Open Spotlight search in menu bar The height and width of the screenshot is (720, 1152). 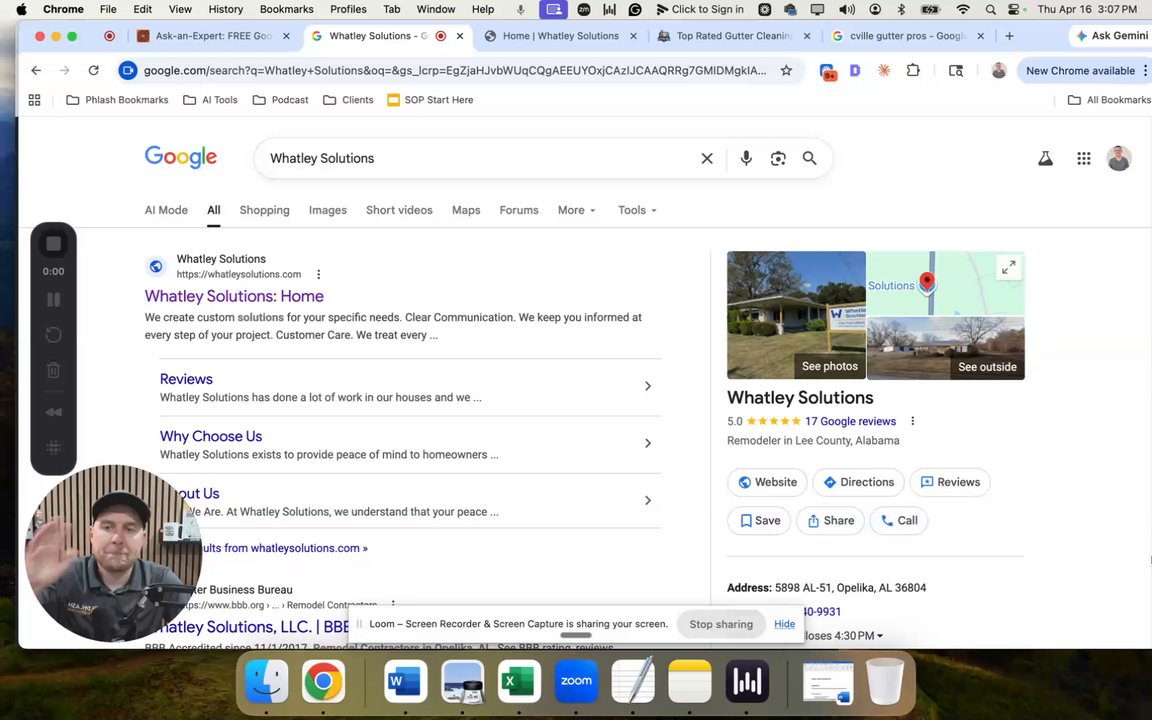point(990,10)
